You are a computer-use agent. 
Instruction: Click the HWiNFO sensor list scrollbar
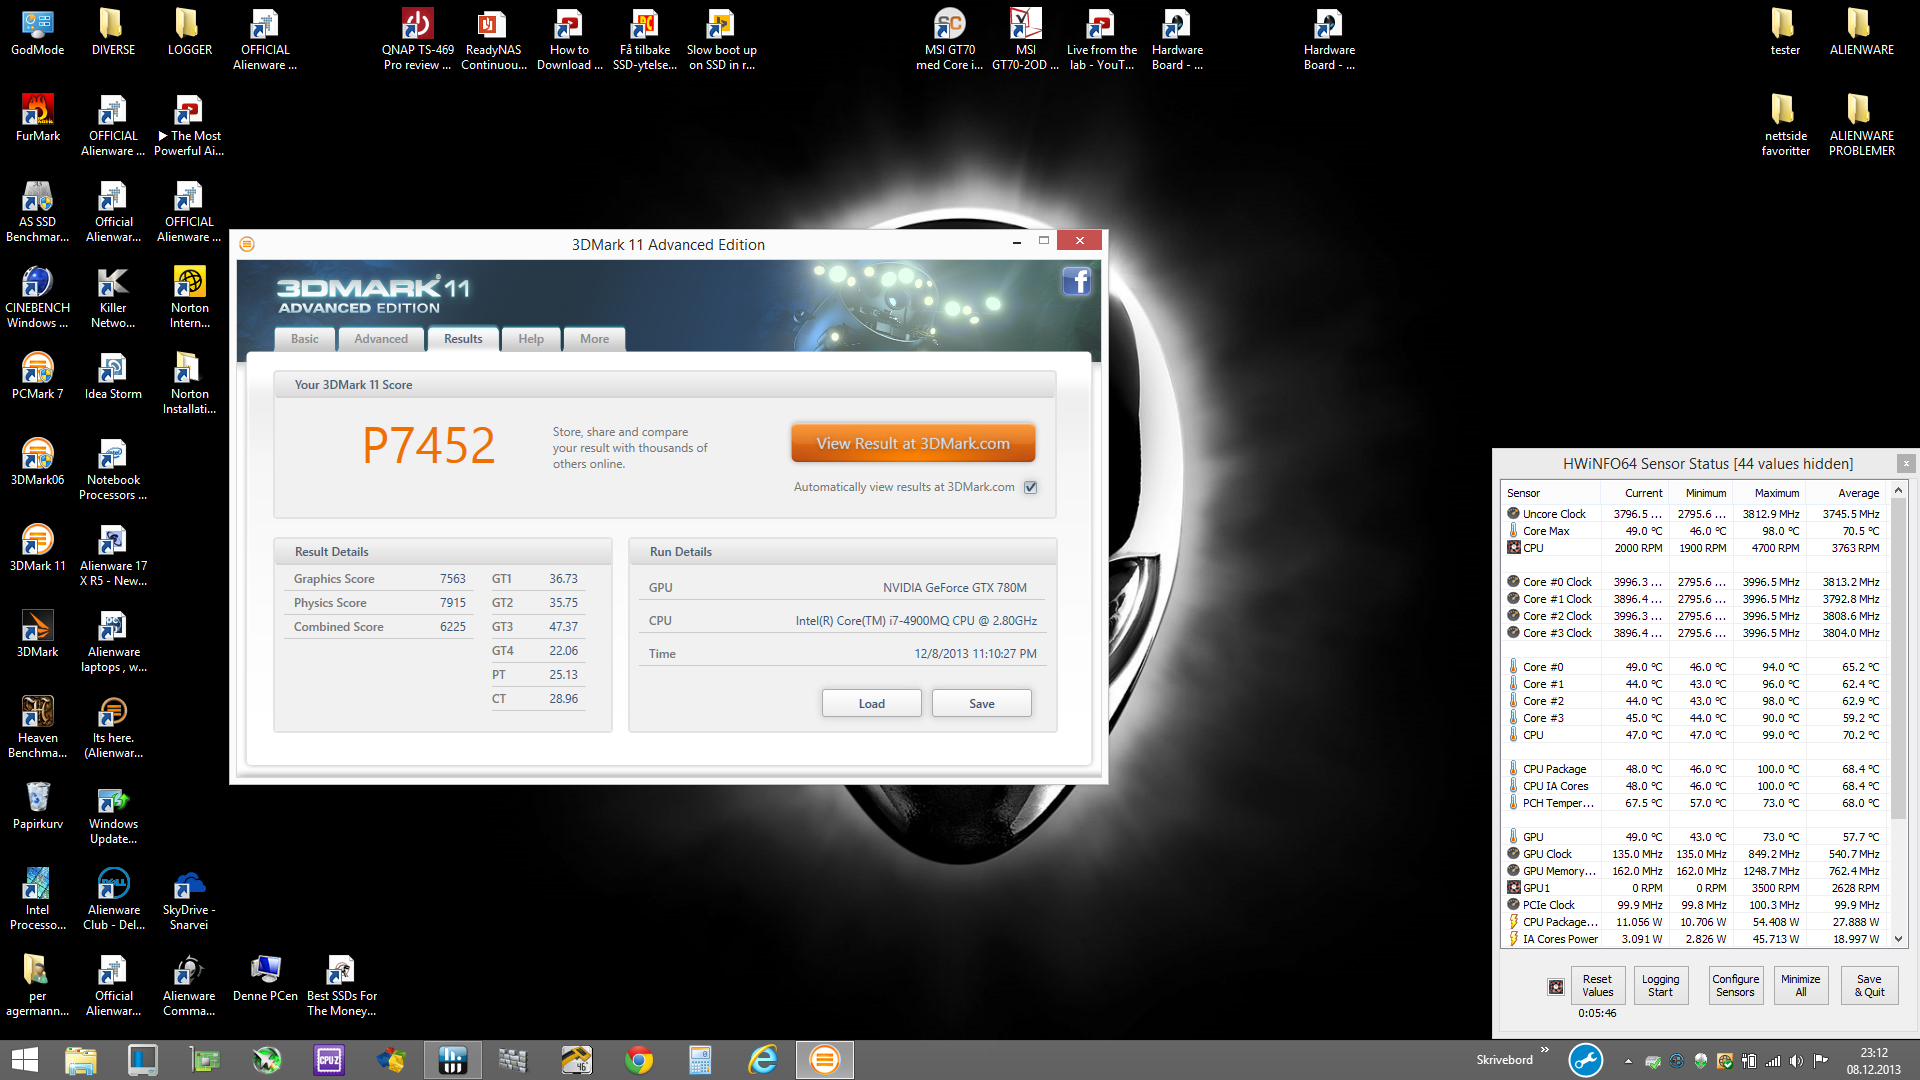tap(1898, 660)
